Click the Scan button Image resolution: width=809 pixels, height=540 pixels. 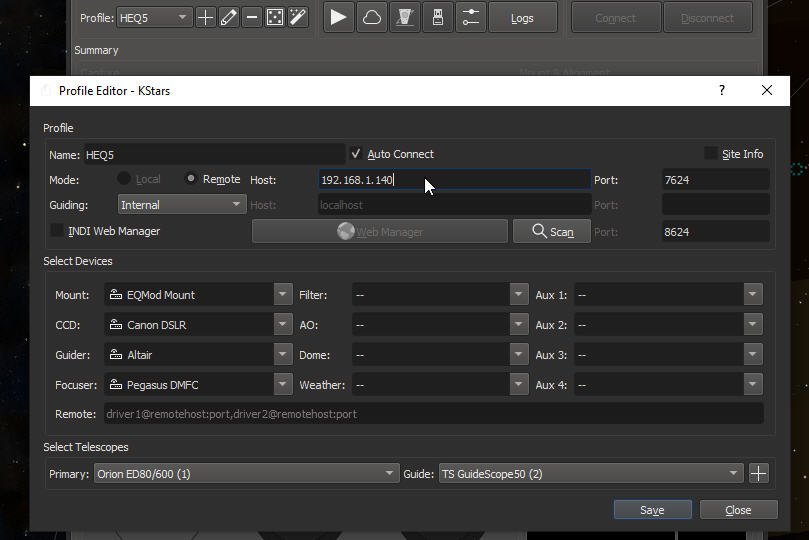click(x=552, y=232)
